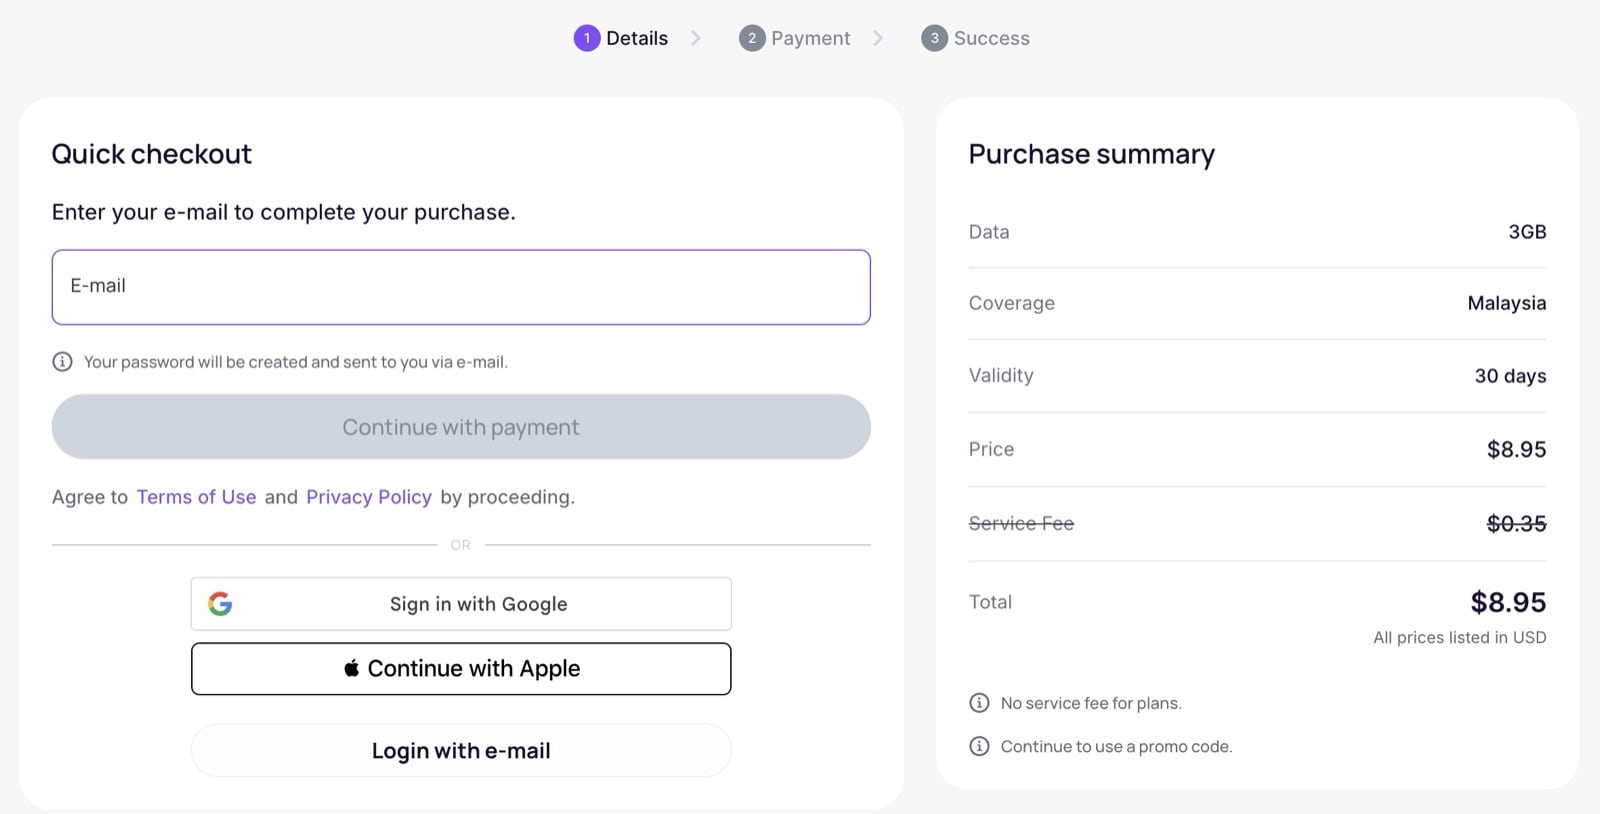Screen dimensions: 1600x814
Task: Choose Continue with Apple
Action: [x=461, y=669]
